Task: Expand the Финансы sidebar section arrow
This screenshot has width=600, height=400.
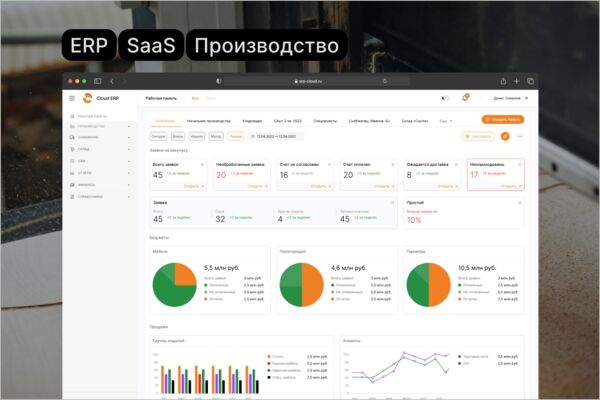Action: click(129, 185)
